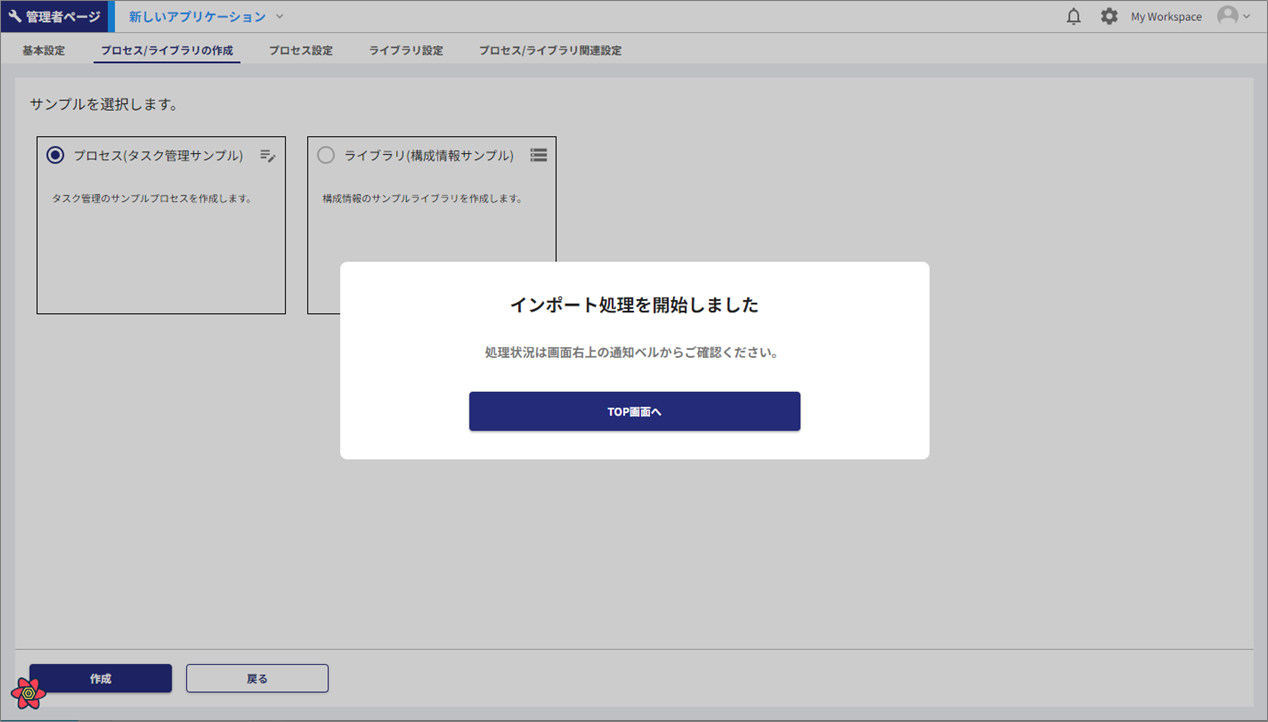Click the wrench icon beside 管理者ページ

(x=15, y=17)
